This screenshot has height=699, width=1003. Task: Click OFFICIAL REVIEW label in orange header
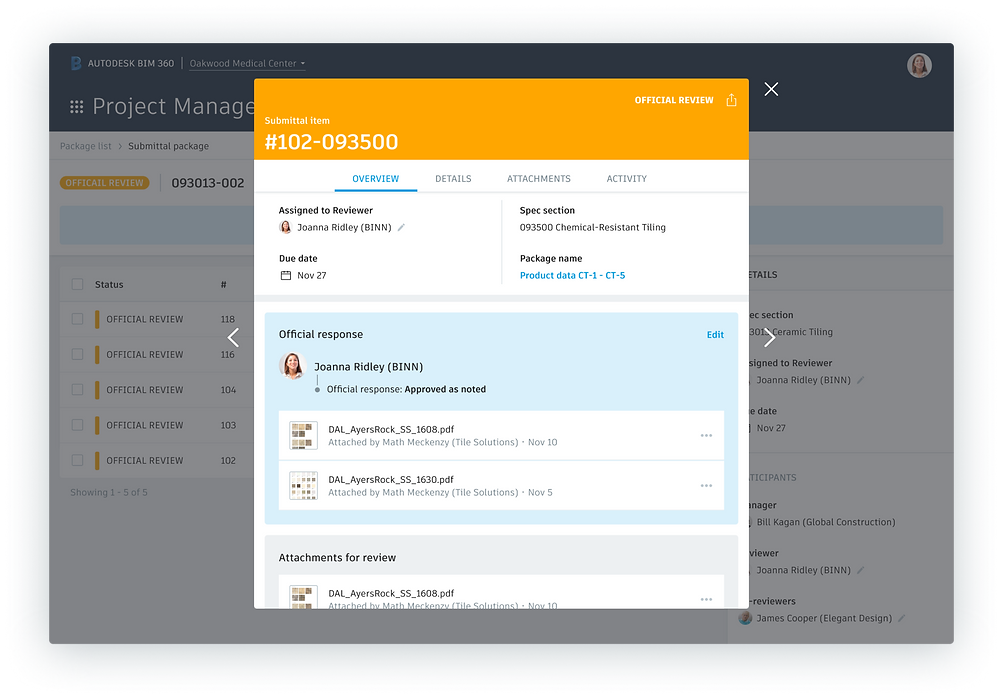pos(674,100)
